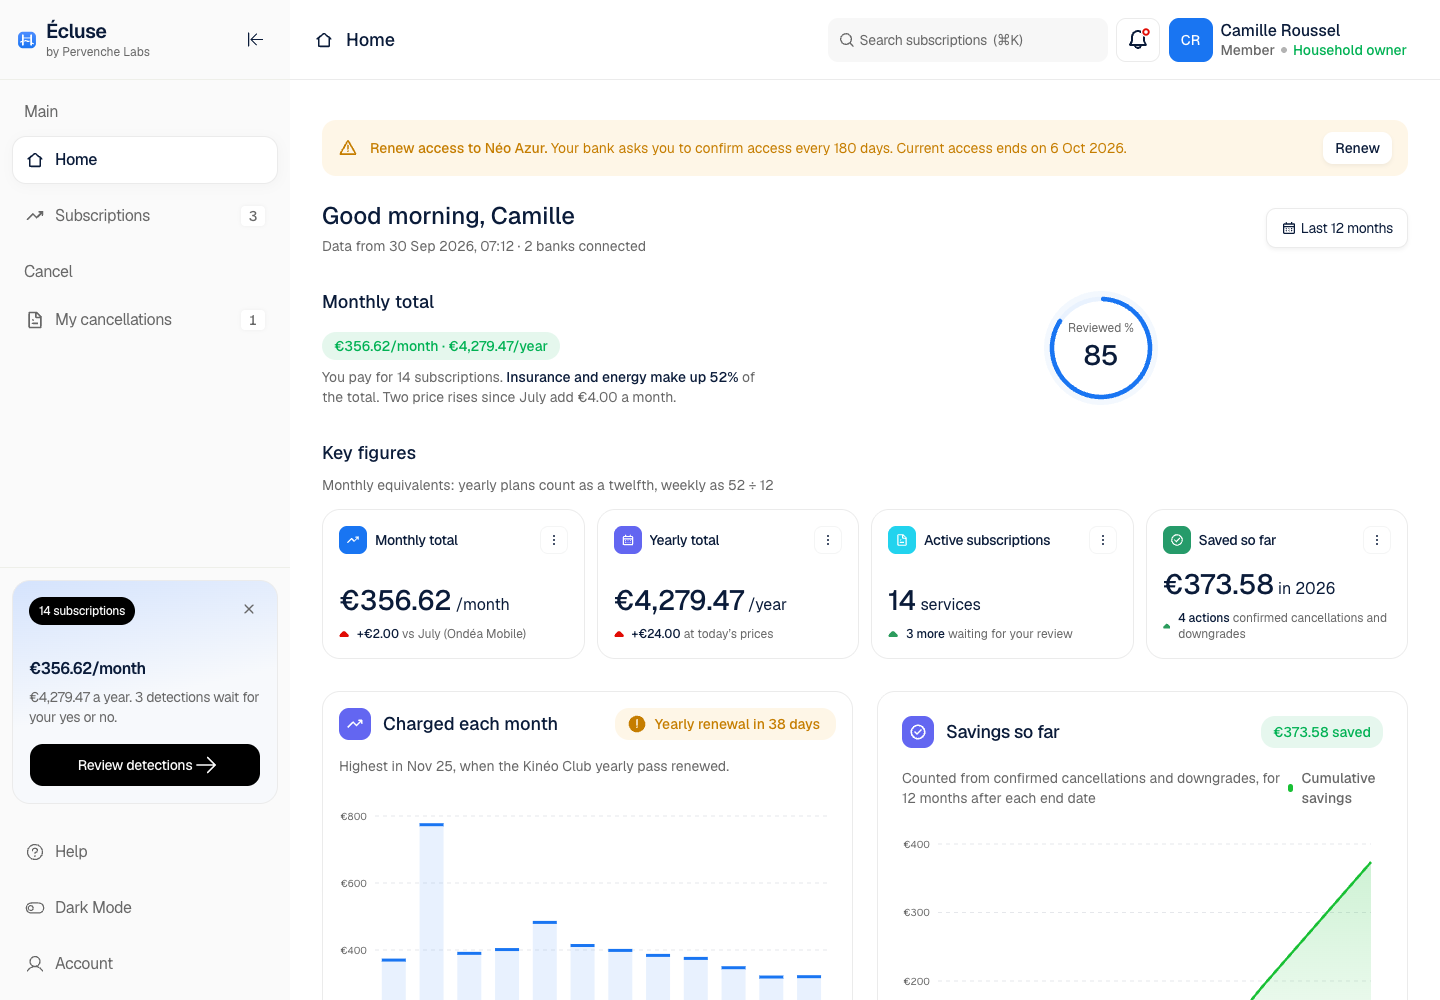The width and height of the screenshot is (1440, 1000).
Task: Click the Renew button in the banner
Action: tap(1357, 148)
